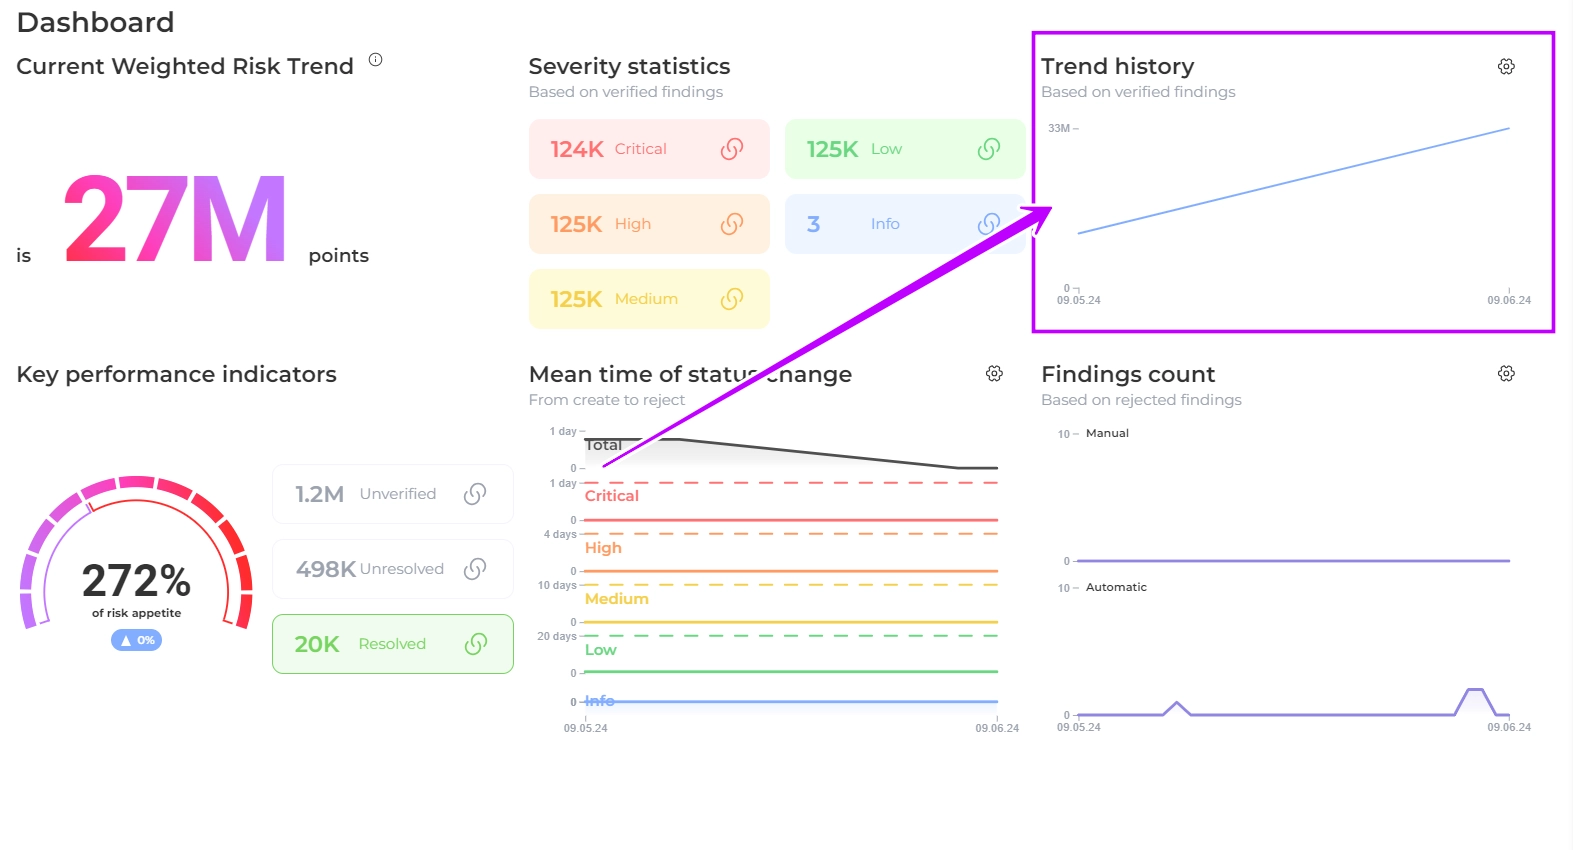Select the 125K Low findings card
Viewport: 1573px width, 850px height.
coord(870,149)
